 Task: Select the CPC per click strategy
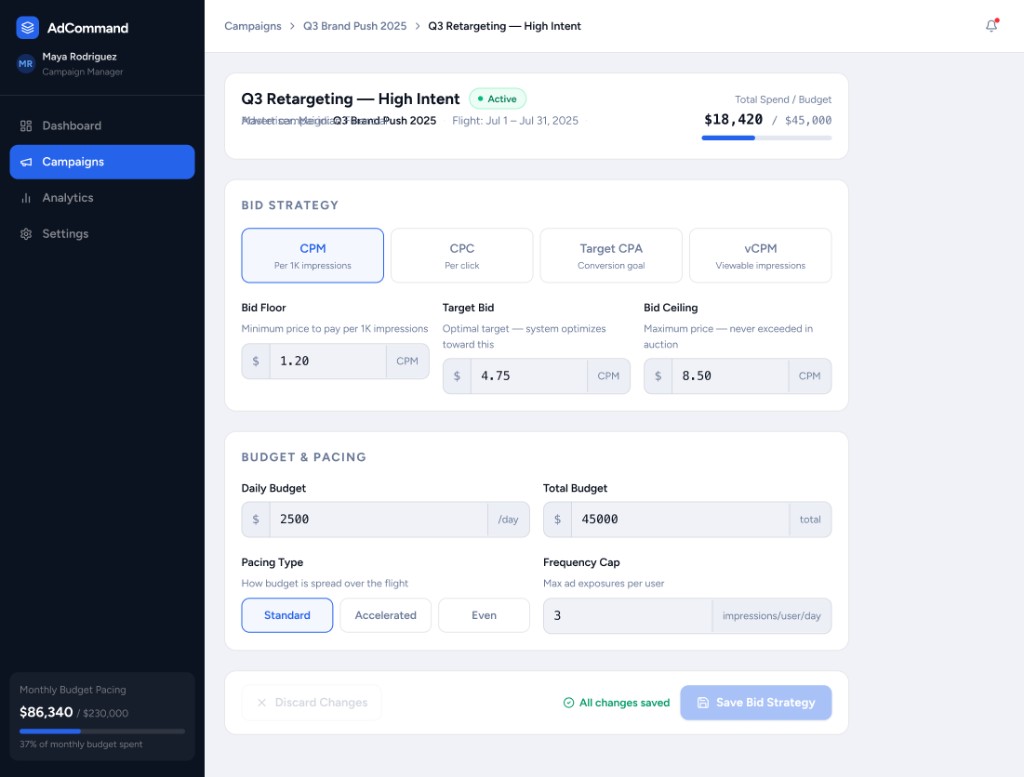(462, 255)
